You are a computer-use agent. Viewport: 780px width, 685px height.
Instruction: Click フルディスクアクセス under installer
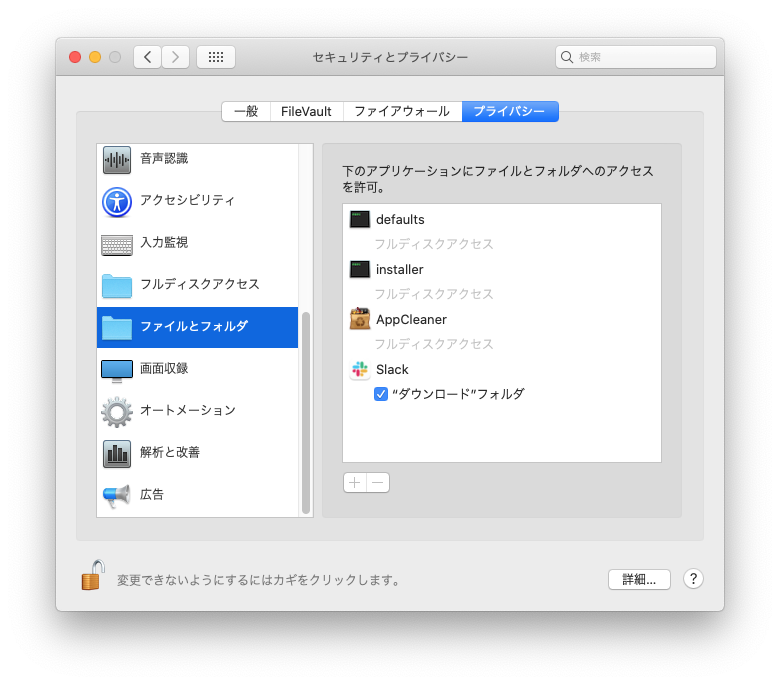pyautogui.click(x=434, y=294)
